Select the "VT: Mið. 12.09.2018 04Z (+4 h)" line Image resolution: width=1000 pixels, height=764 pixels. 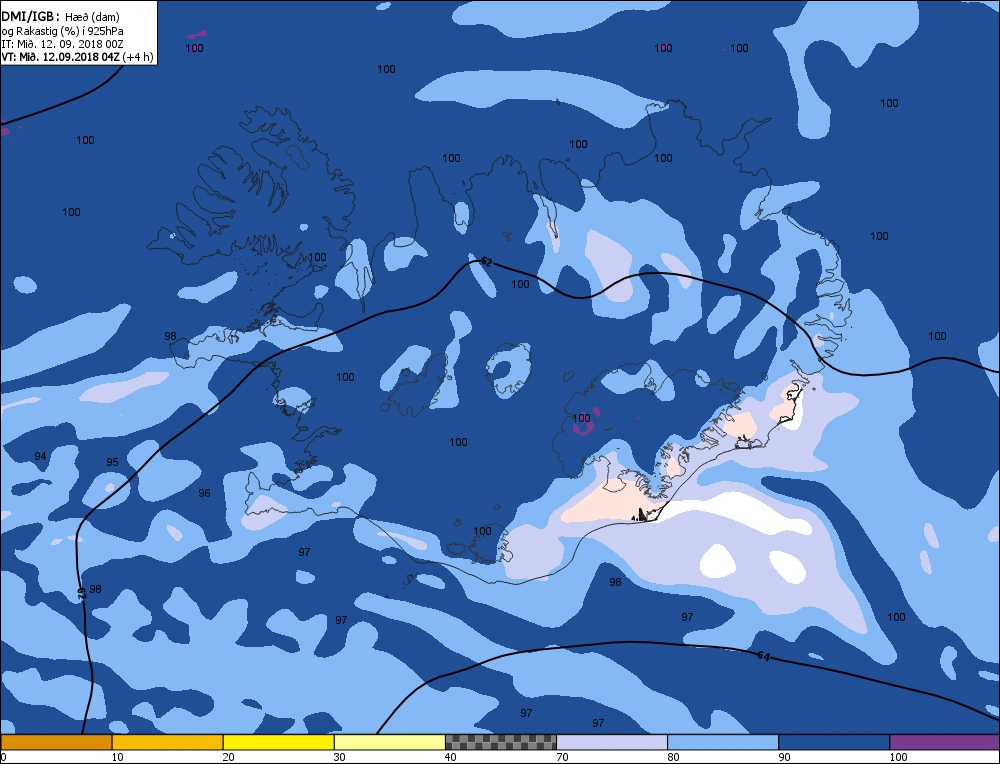(77, 57)
